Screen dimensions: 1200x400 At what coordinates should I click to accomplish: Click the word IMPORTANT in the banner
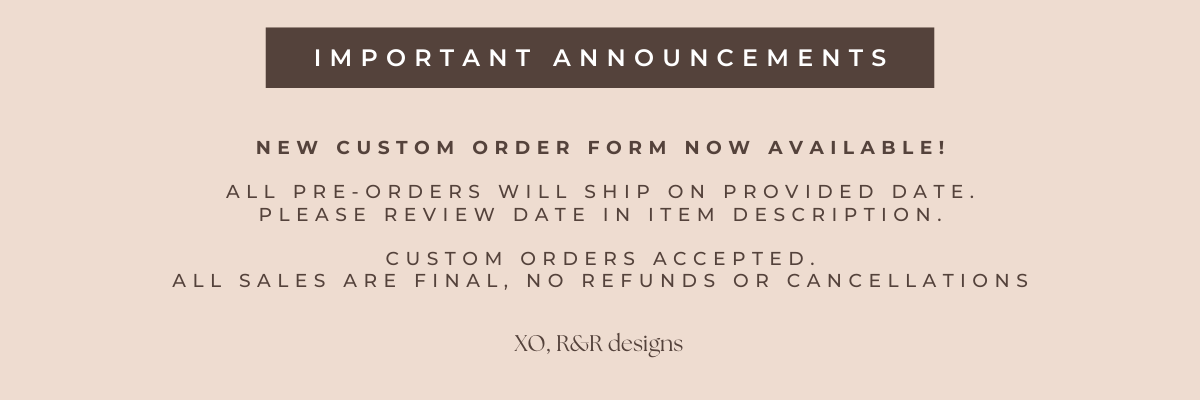point(423,58)
